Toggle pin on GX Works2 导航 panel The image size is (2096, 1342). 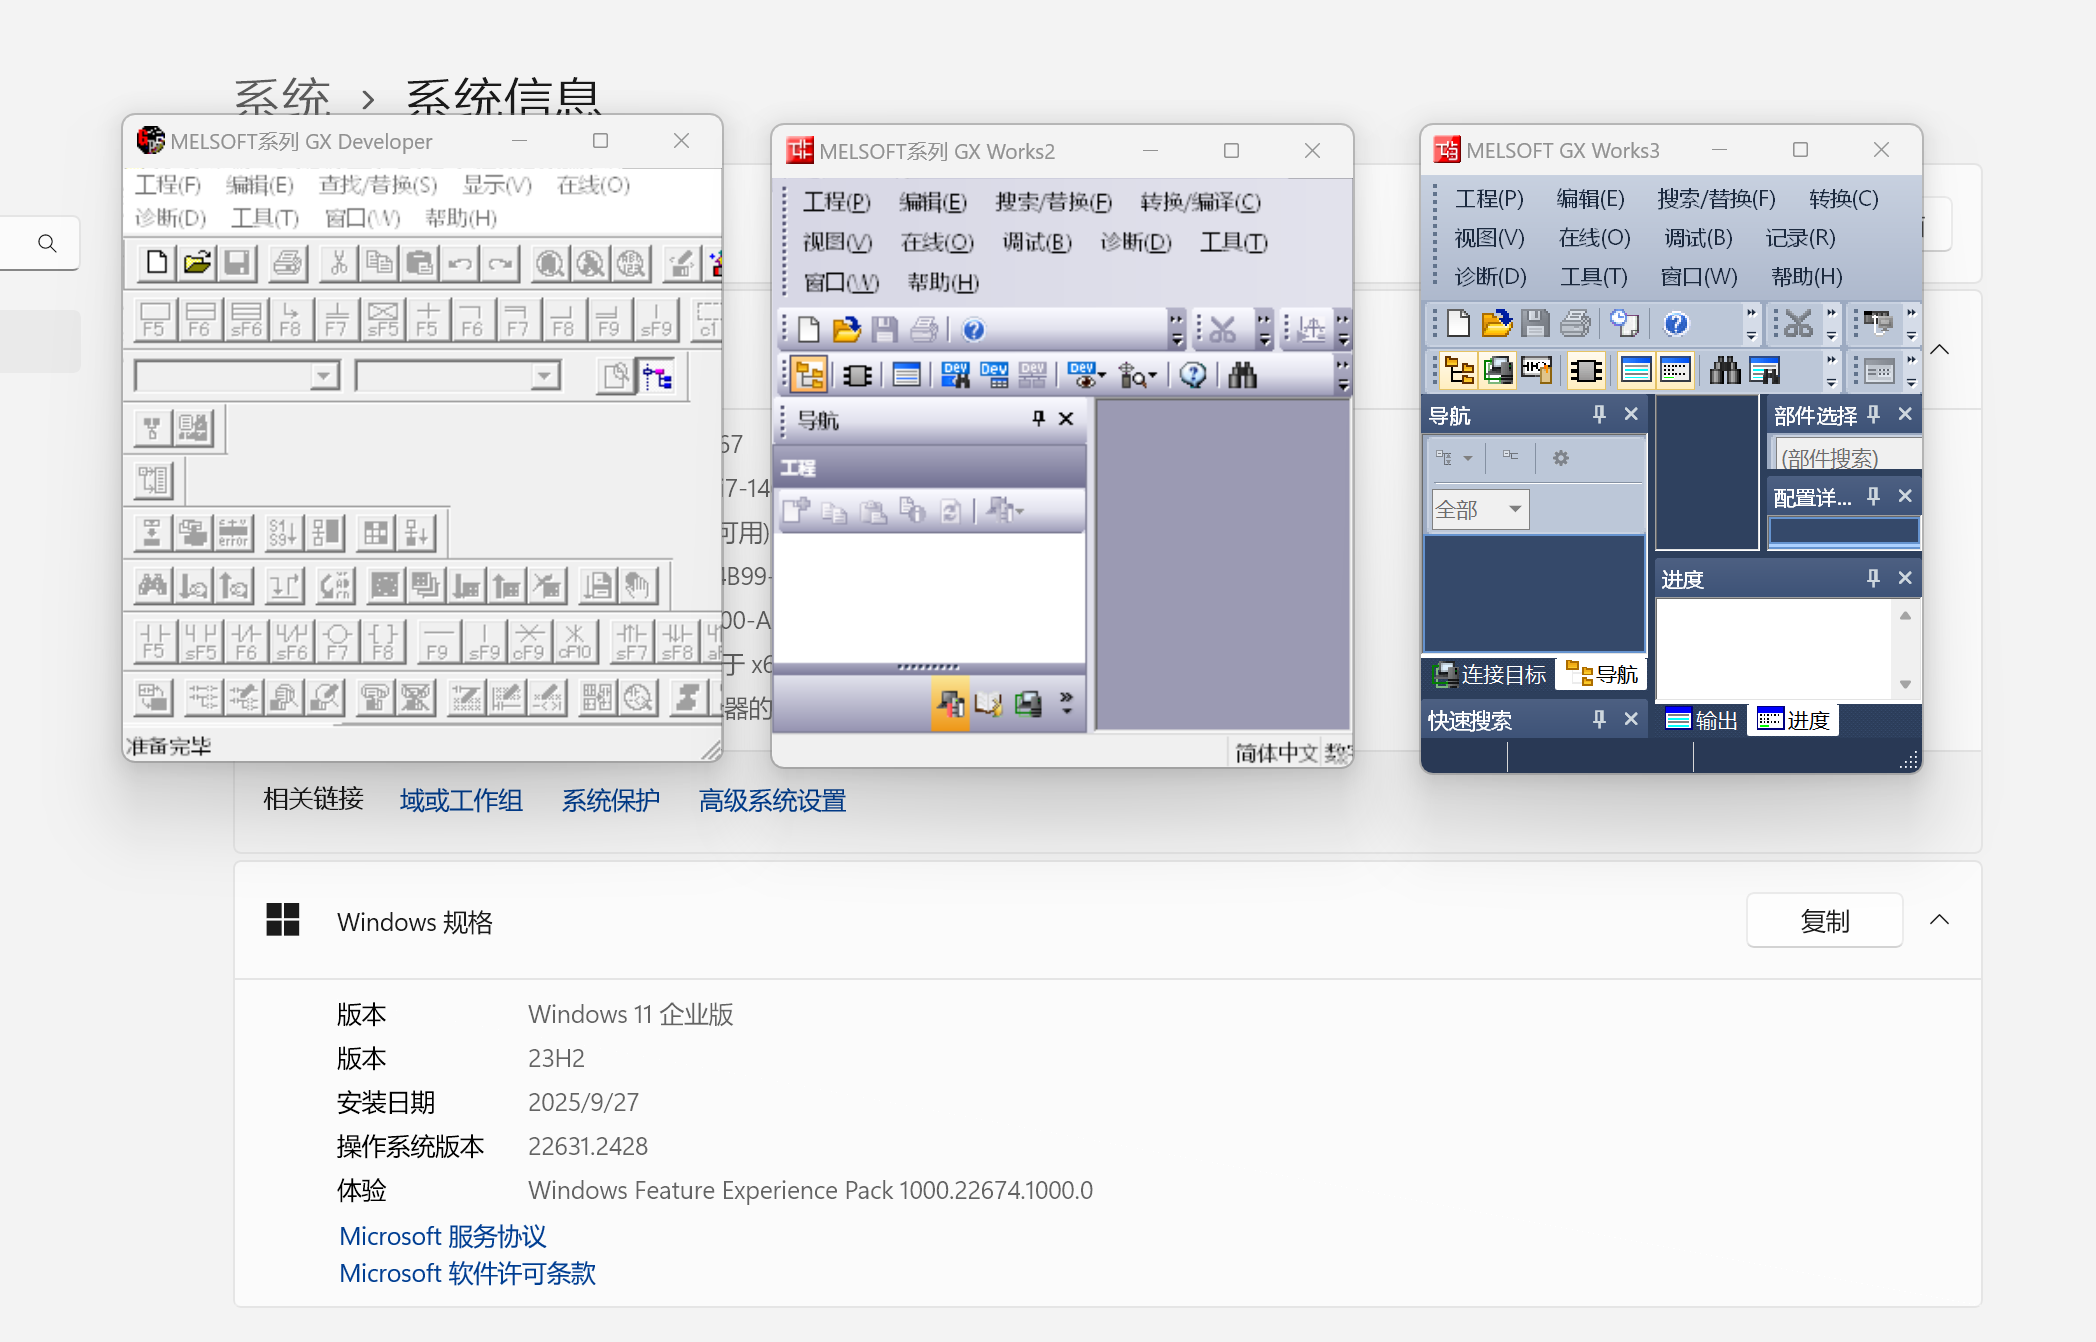pos(1038,419)
